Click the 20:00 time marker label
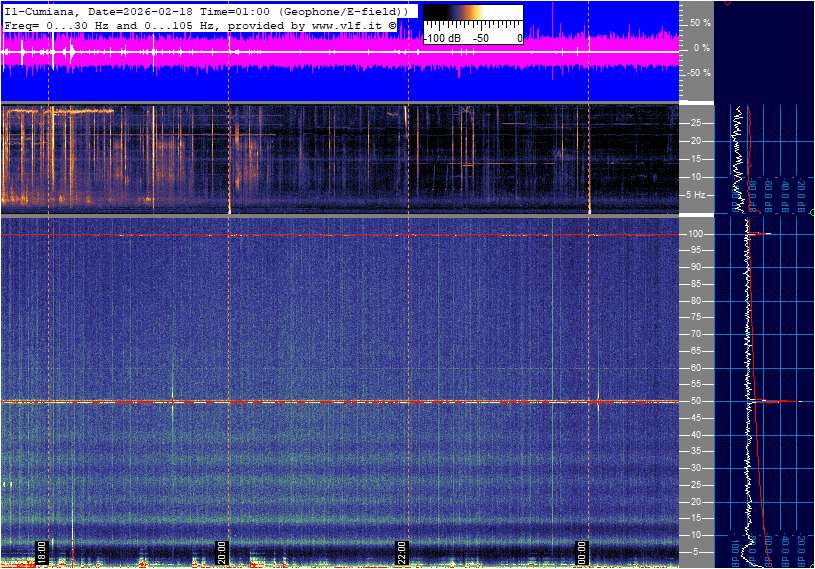The width and height of the screenshot is (815, 569). coord(222,552)
